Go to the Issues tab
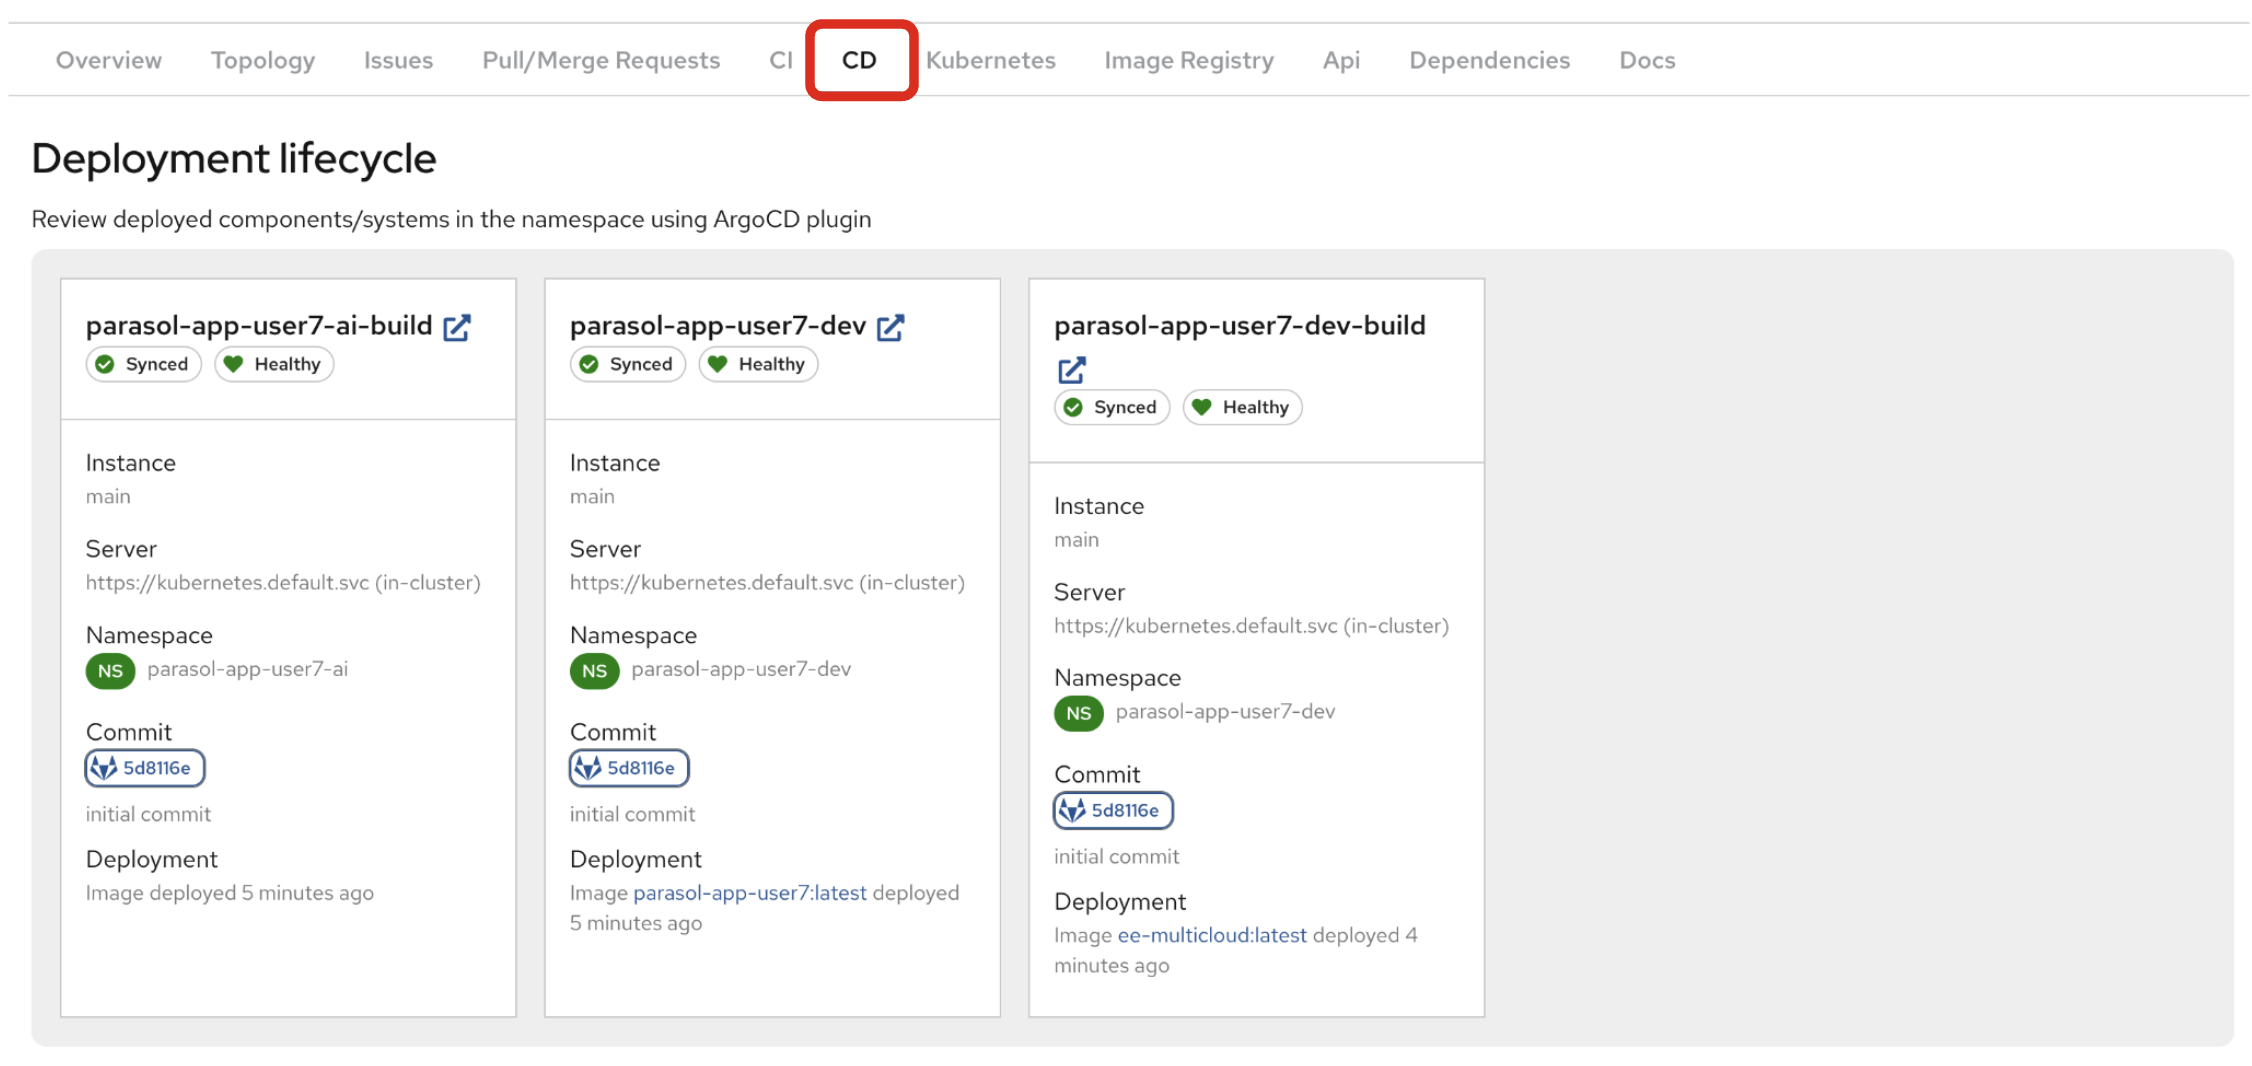 (x=398, y=60)
